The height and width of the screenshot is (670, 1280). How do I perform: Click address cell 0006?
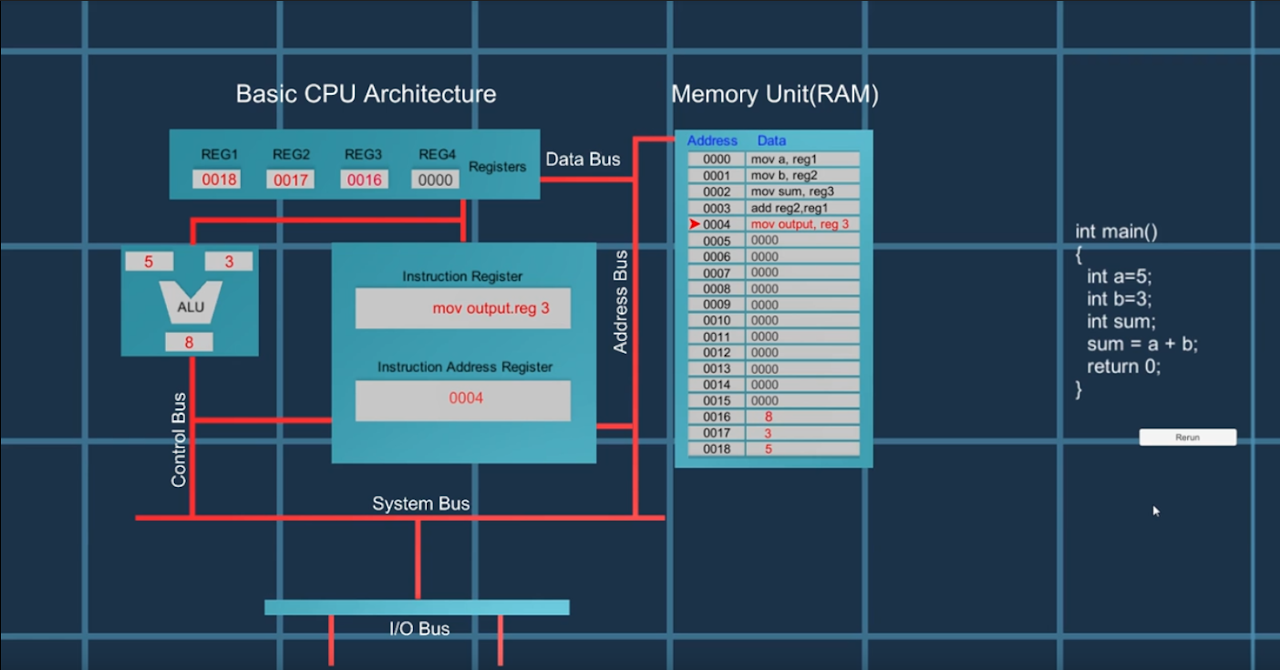[716, 256]
